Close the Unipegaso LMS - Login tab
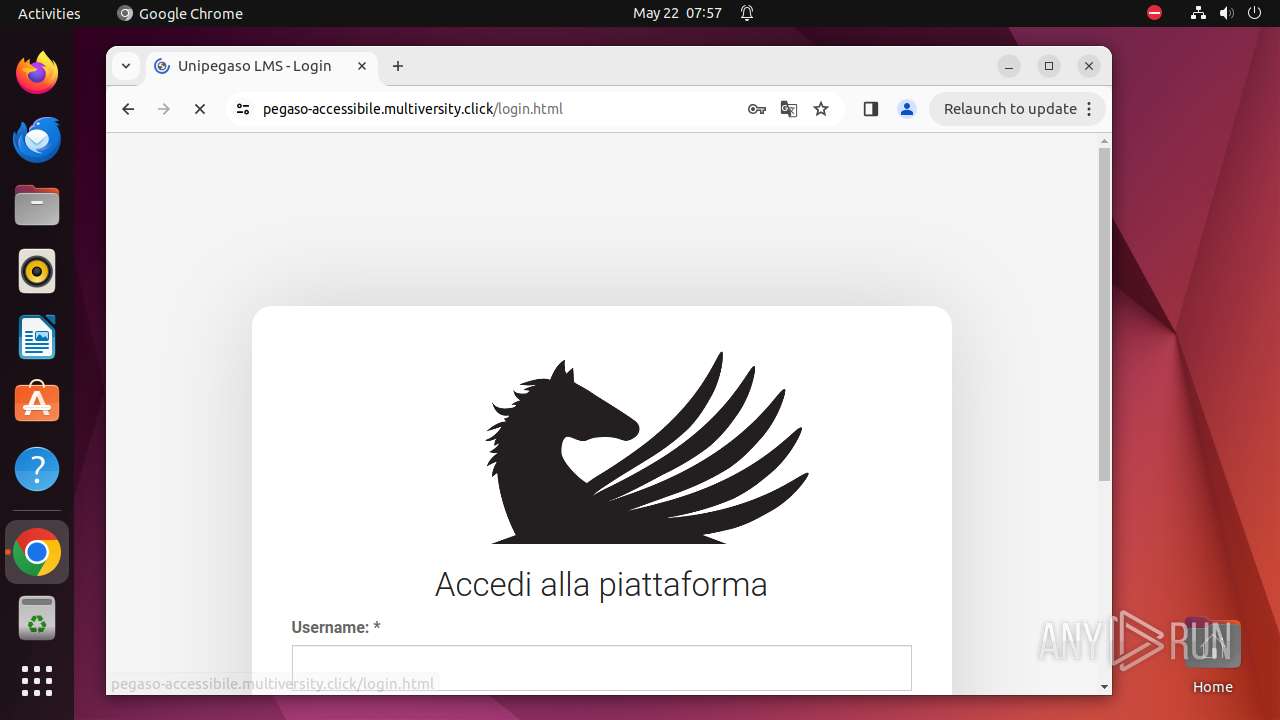The width and height of the screenshot is (1280, 720). (x=362, y=66)
